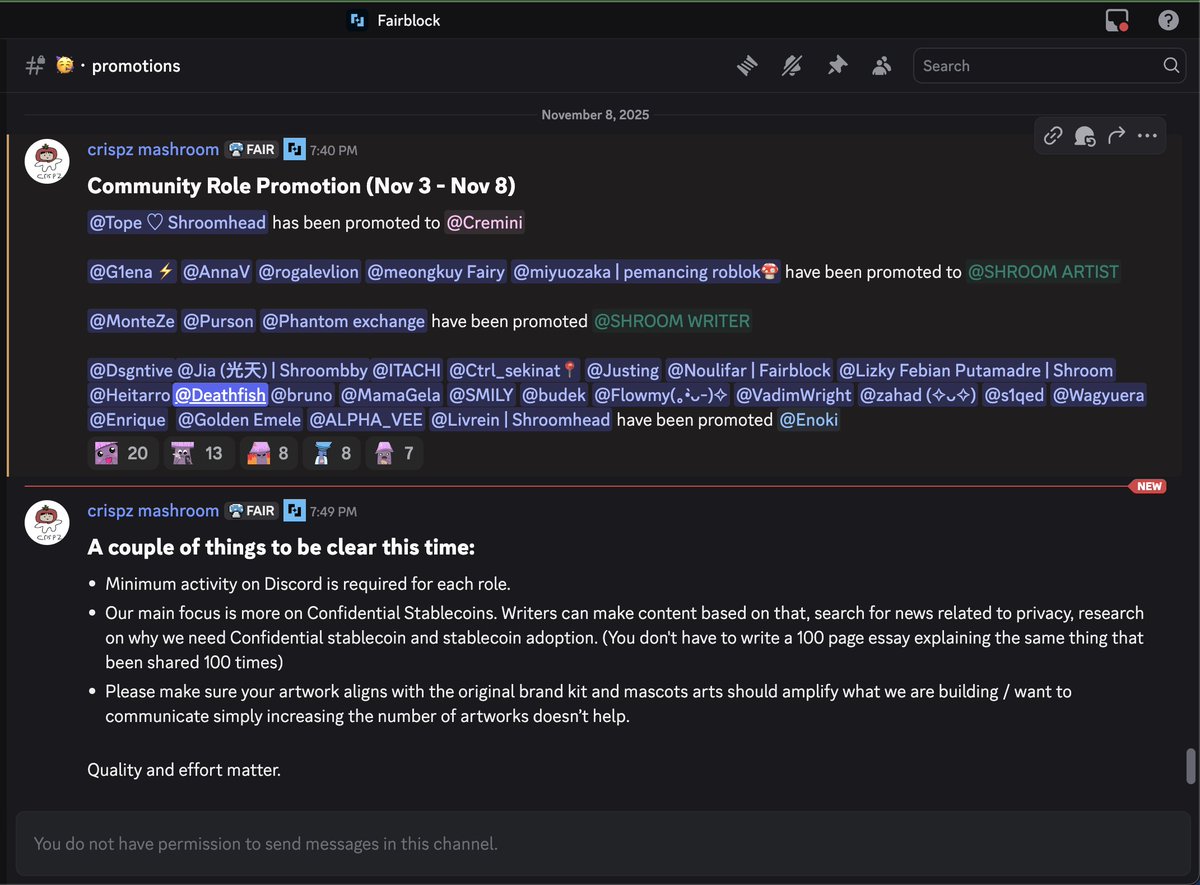This screenshot has width=1200, height=885.
Task: Open the reaction picker on the message
Action: point(1084,134)
